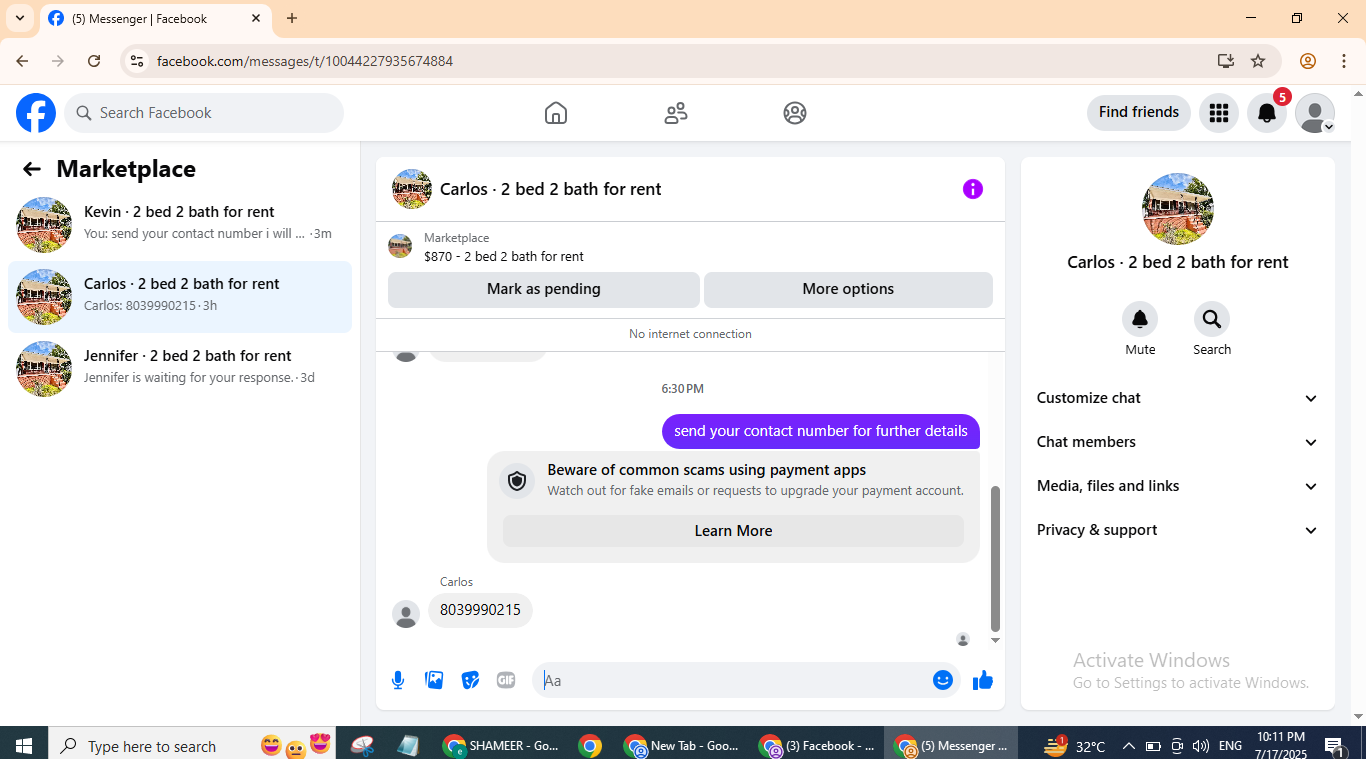Open Chrome three-dot menu
Viewport: 1366px width, 759px height.
[x=1342, y=61]
